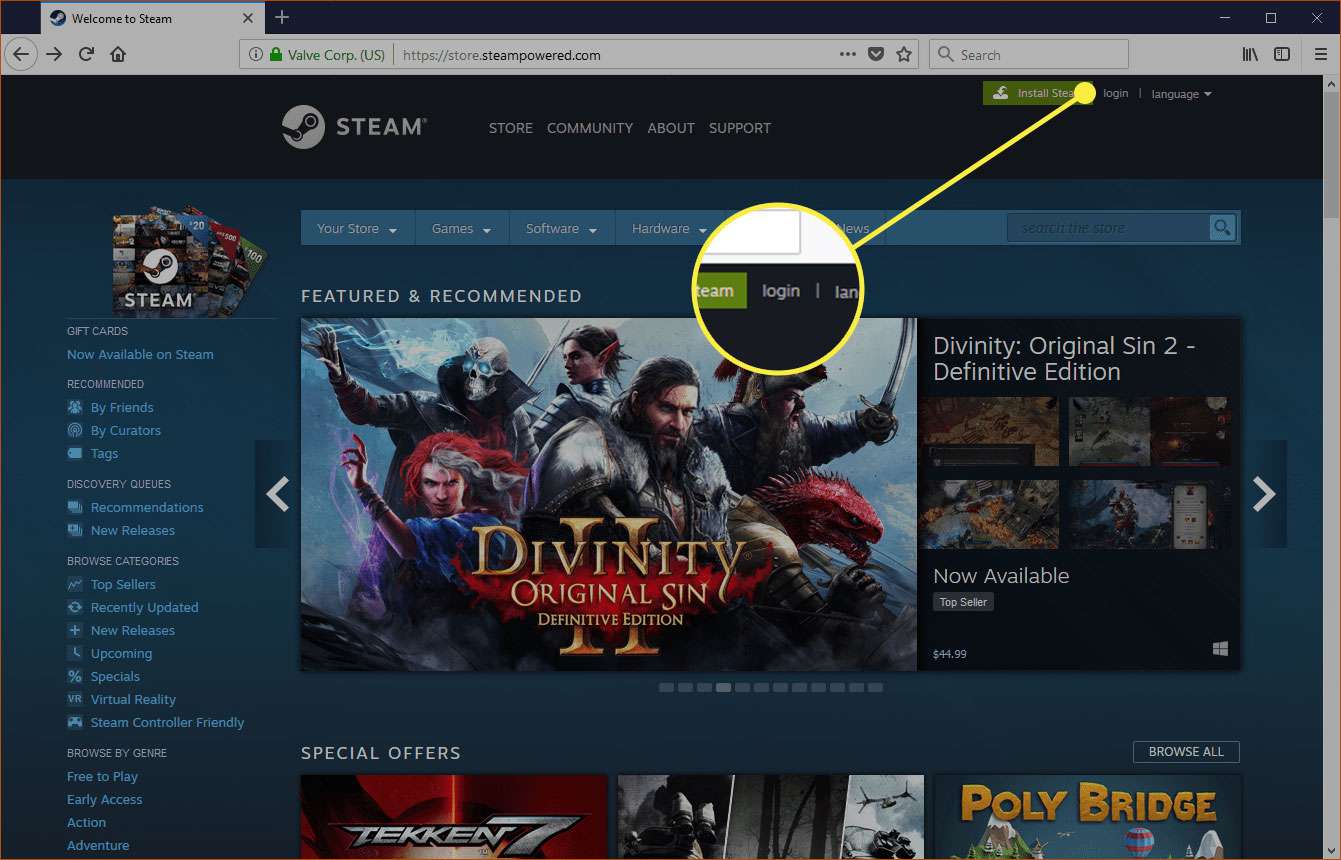1341x860 pixels.
Task: Select COMMUNITY in the navigation menu
Action: click(589, 128)
